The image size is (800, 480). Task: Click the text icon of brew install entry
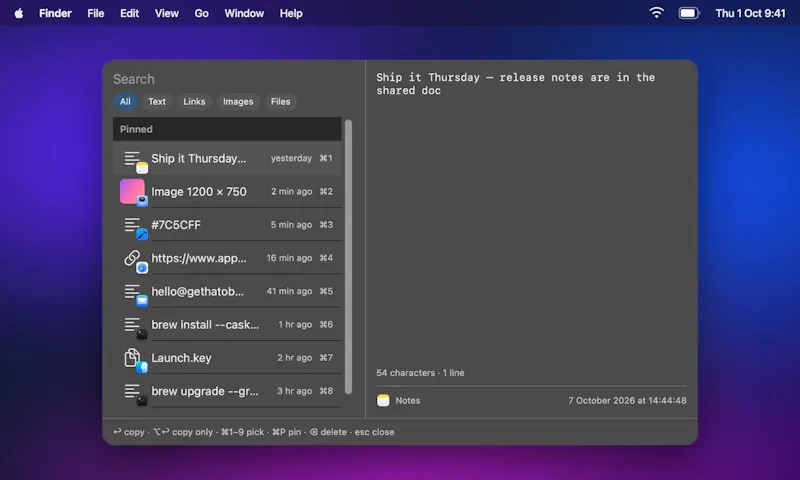(x=132, y=324)
